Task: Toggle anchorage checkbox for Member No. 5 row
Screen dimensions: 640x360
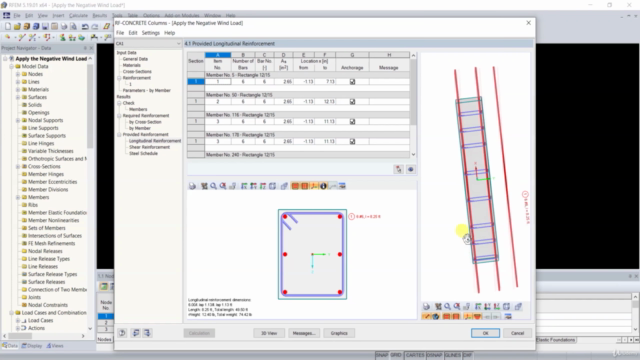Action: (x=352, y=82)
